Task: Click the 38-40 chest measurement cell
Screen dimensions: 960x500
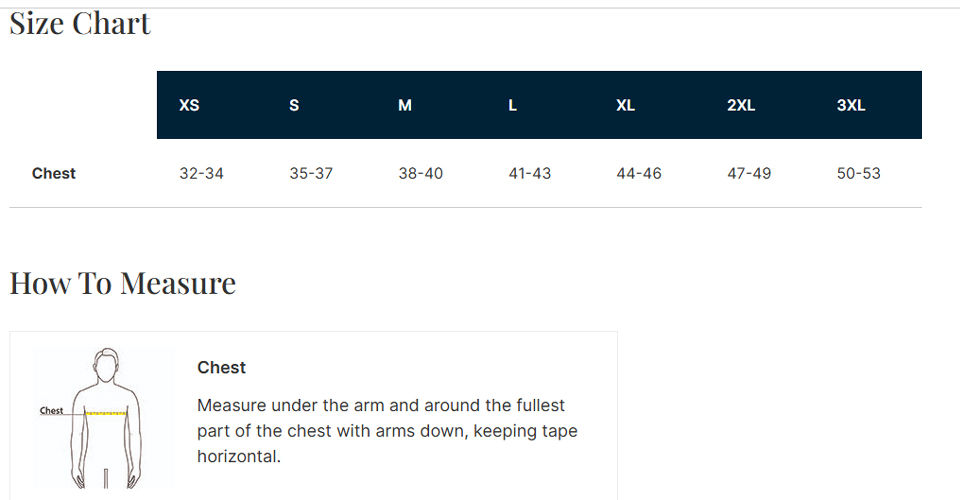Action: pos(421,173)
